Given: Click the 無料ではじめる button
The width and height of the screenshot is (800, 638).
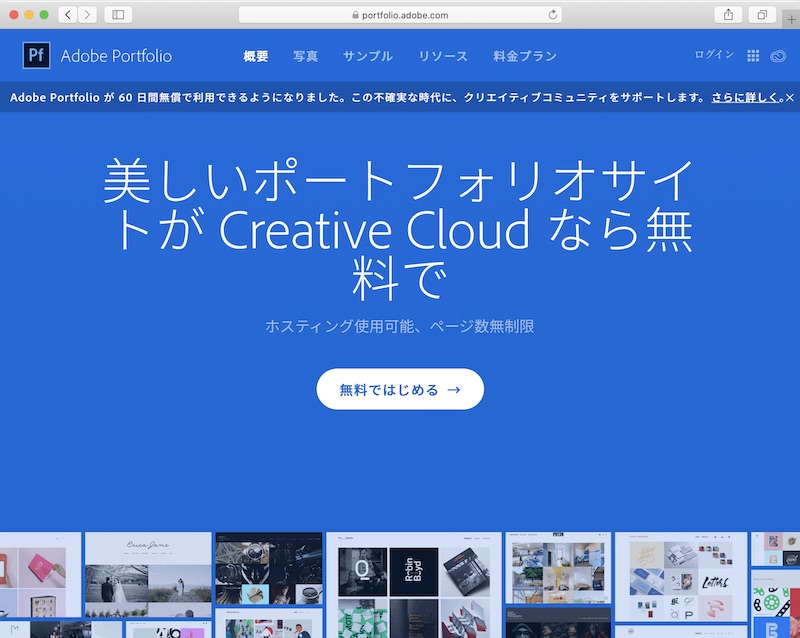Looking at the screenshot, I should point(400,388).
